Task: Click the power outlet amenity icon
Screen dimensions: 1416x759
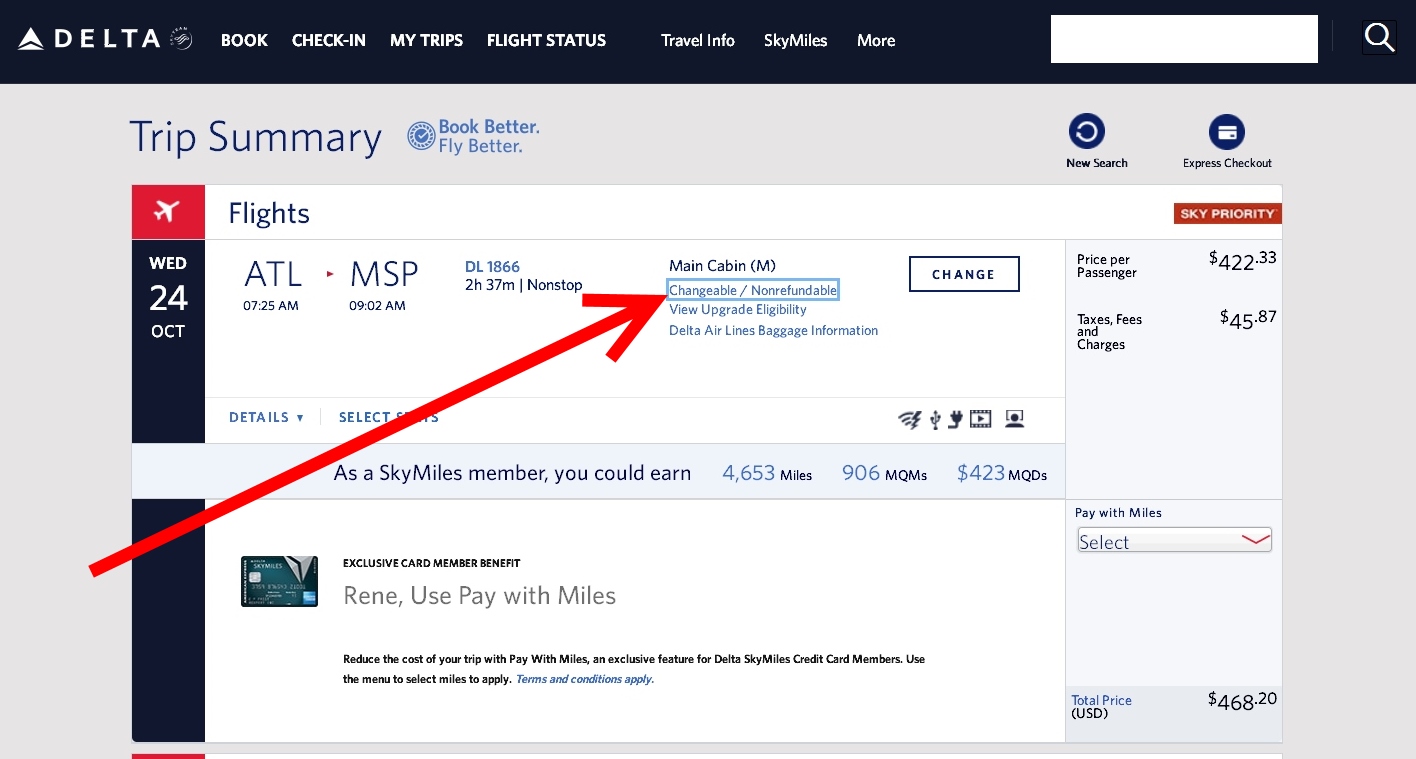Action: click(x=956, y=419)
